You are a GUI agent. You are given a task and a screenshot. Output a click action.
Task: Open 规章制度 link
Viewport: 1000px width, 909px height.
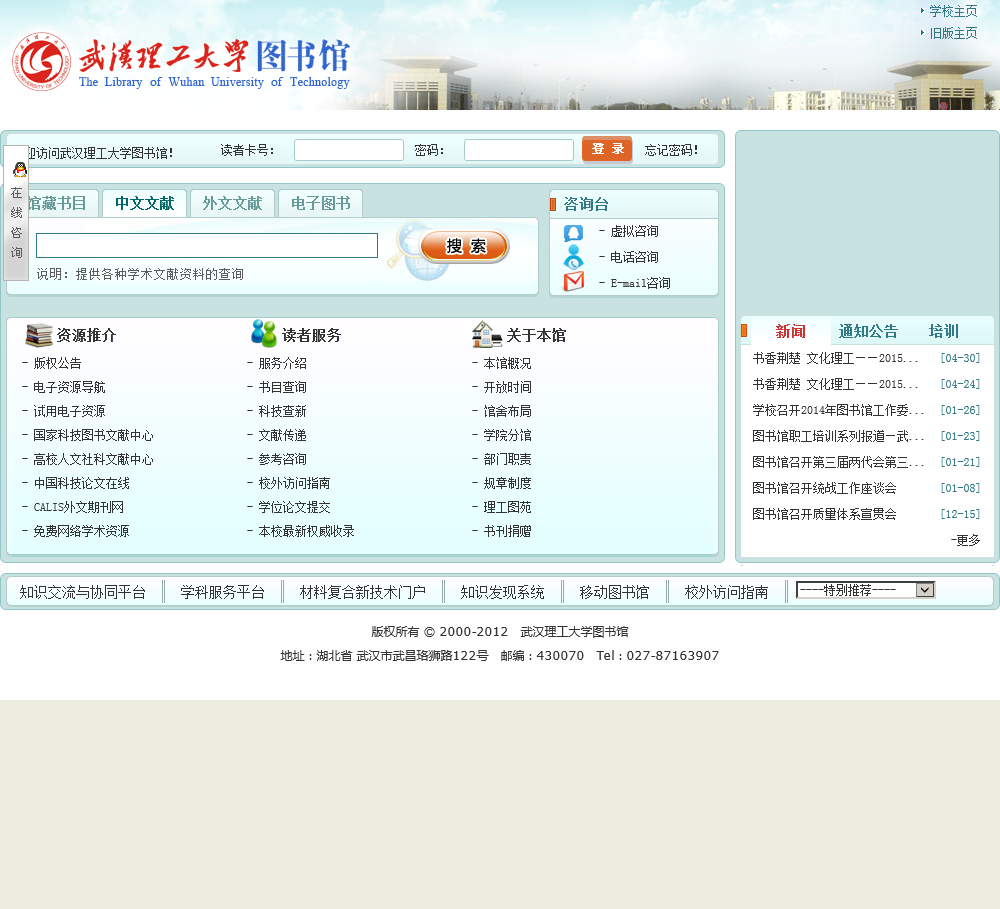[508, 484]
